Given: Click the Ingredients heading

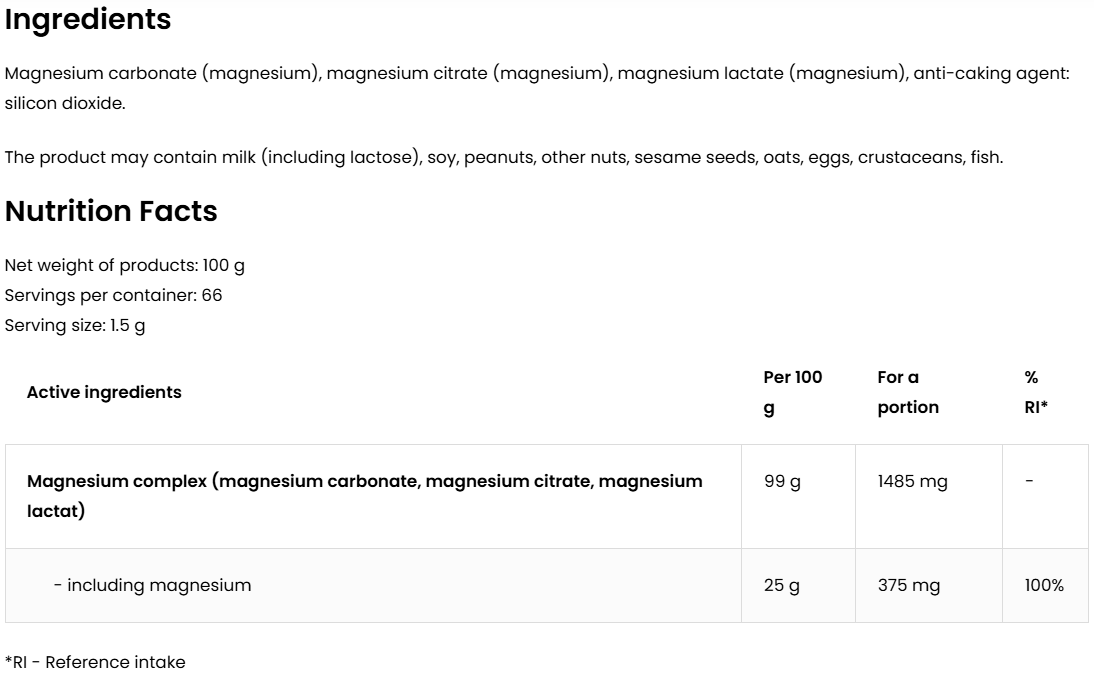Looking at the screenshot, I should click(88, 20).
